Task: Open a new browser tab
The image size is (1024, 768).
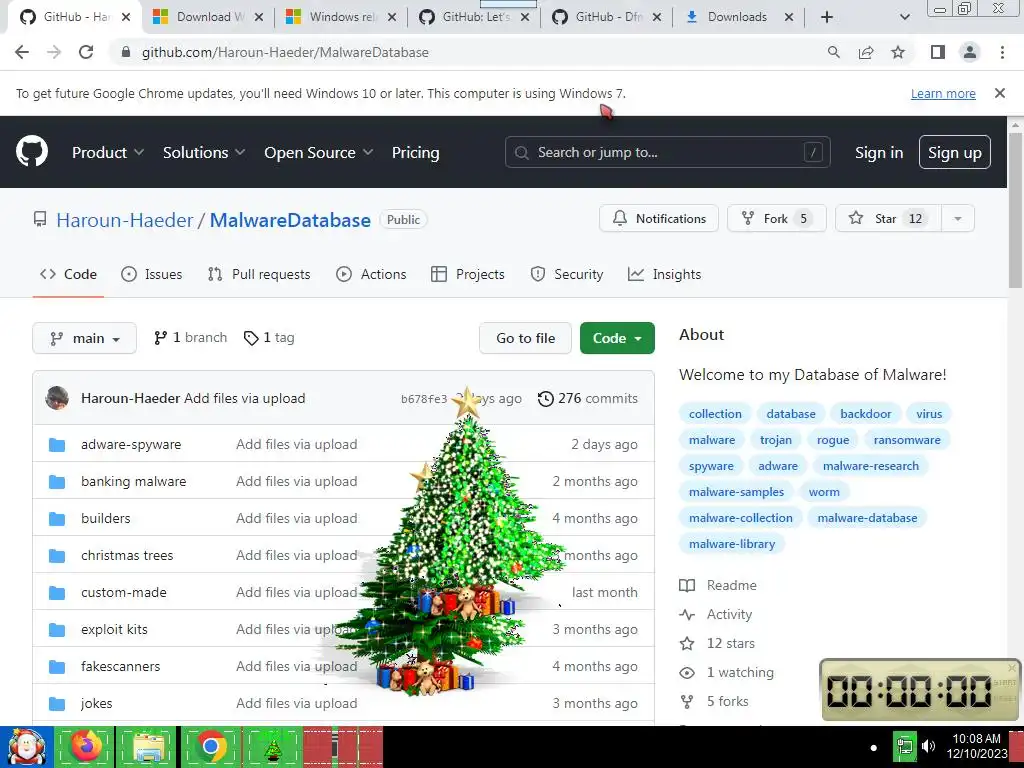Action: [827, 17]
